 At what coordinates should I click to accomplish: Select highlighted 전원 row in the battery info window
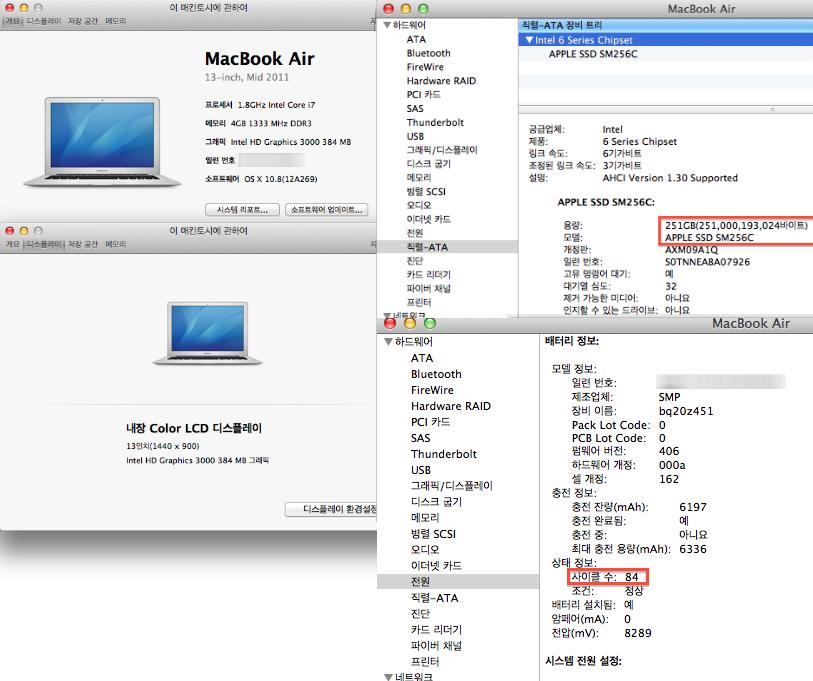point(458,581)
